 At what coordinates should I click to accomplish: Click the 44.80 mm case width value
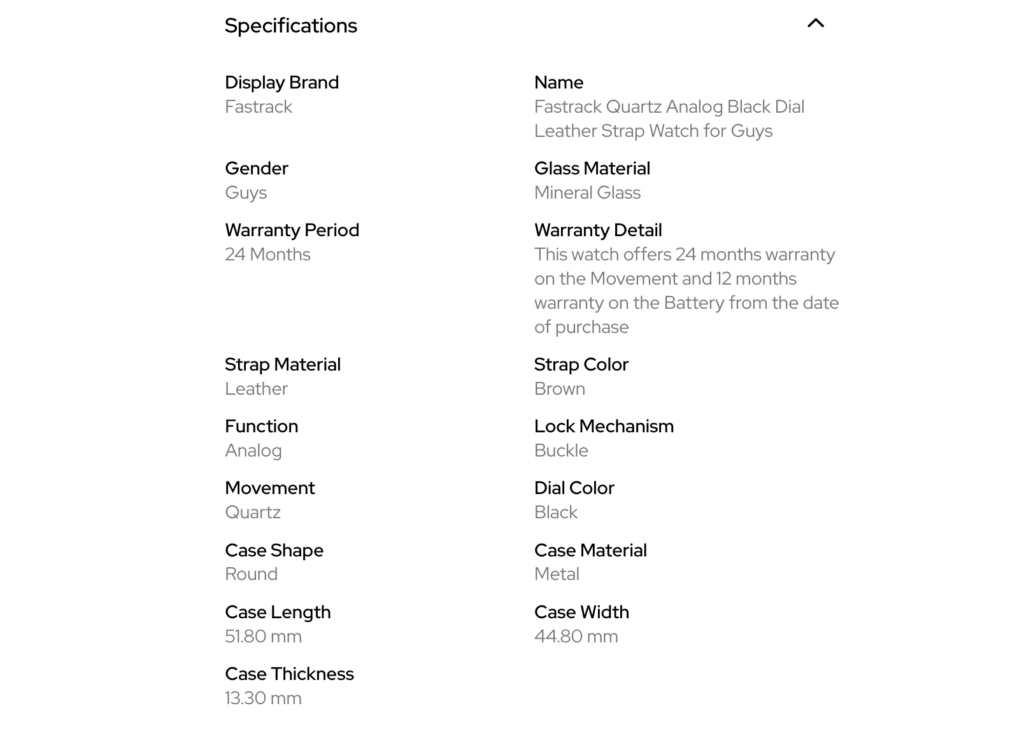click(576, 636)
